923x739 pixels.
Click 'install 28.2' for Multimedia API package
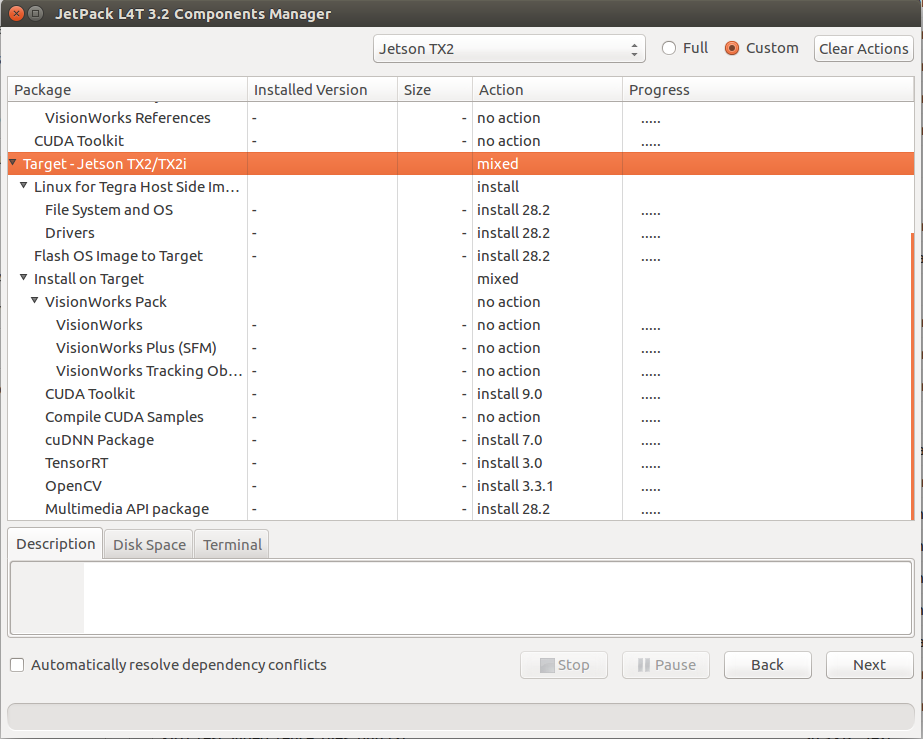pos(513,509)
